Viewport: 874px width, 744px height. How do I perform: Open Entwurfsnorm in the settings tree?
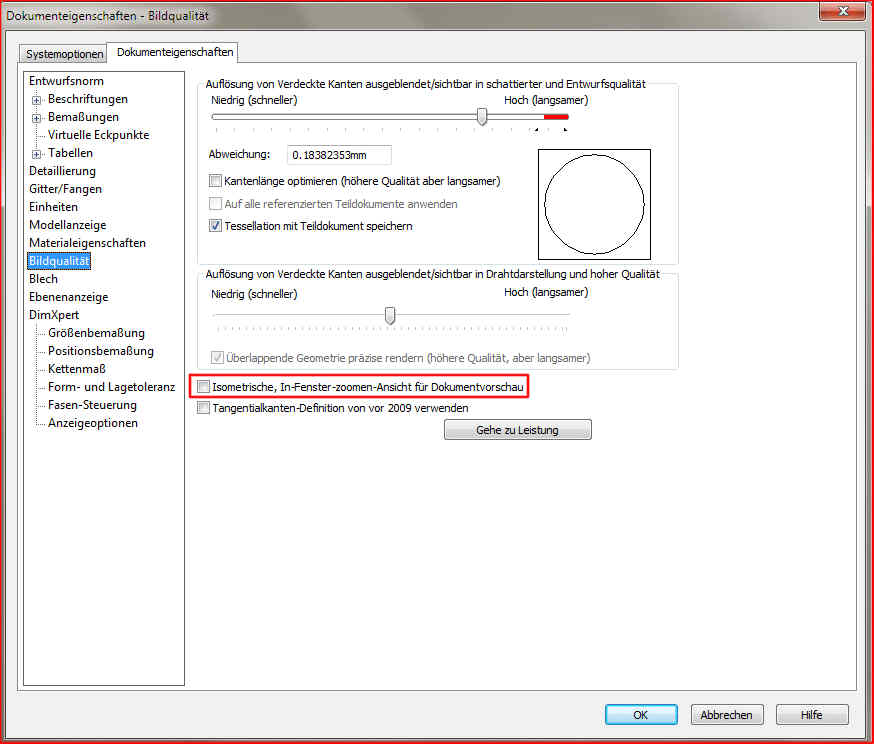[66, 81]
